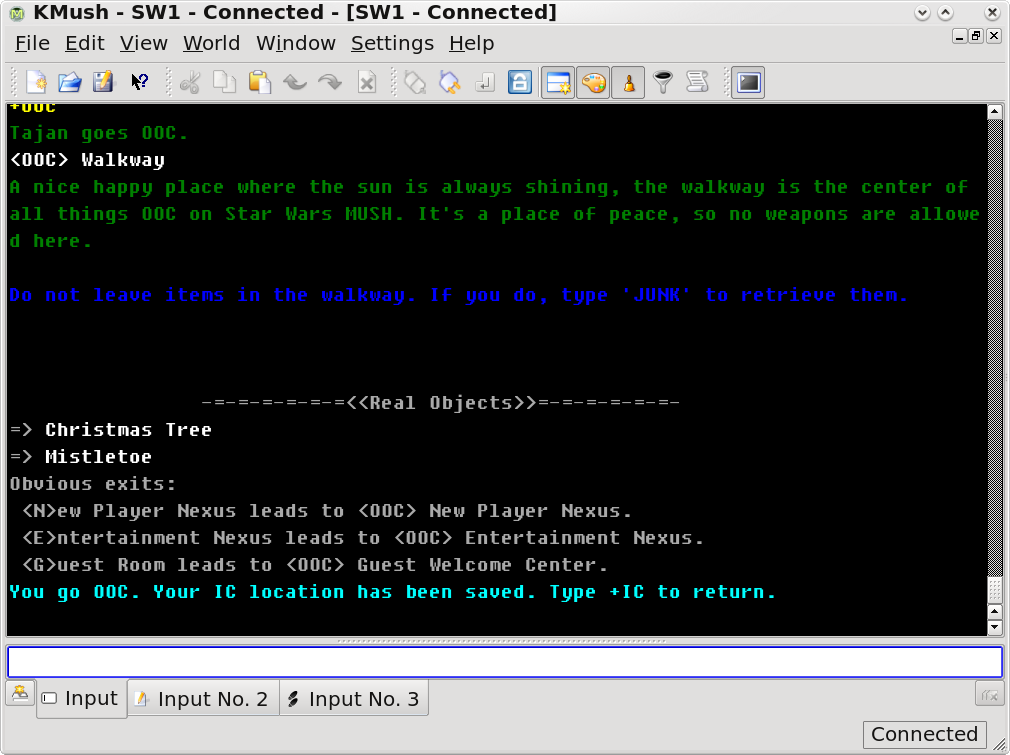Click the Redo arrow icon
This screenshot has width=1010, height=755.
pos(330,82)
